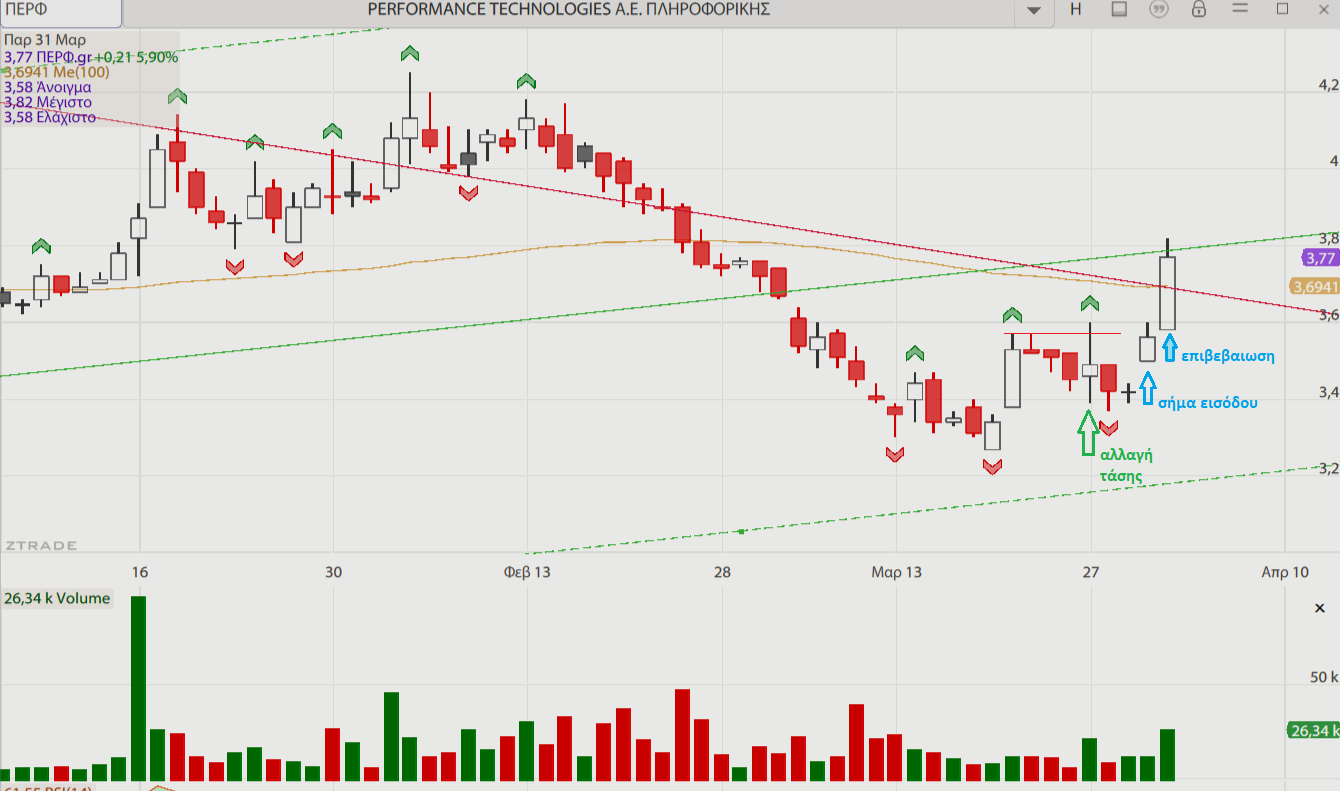Click the tallest green volume bar
1340x791 pixels.
[138, 688]
